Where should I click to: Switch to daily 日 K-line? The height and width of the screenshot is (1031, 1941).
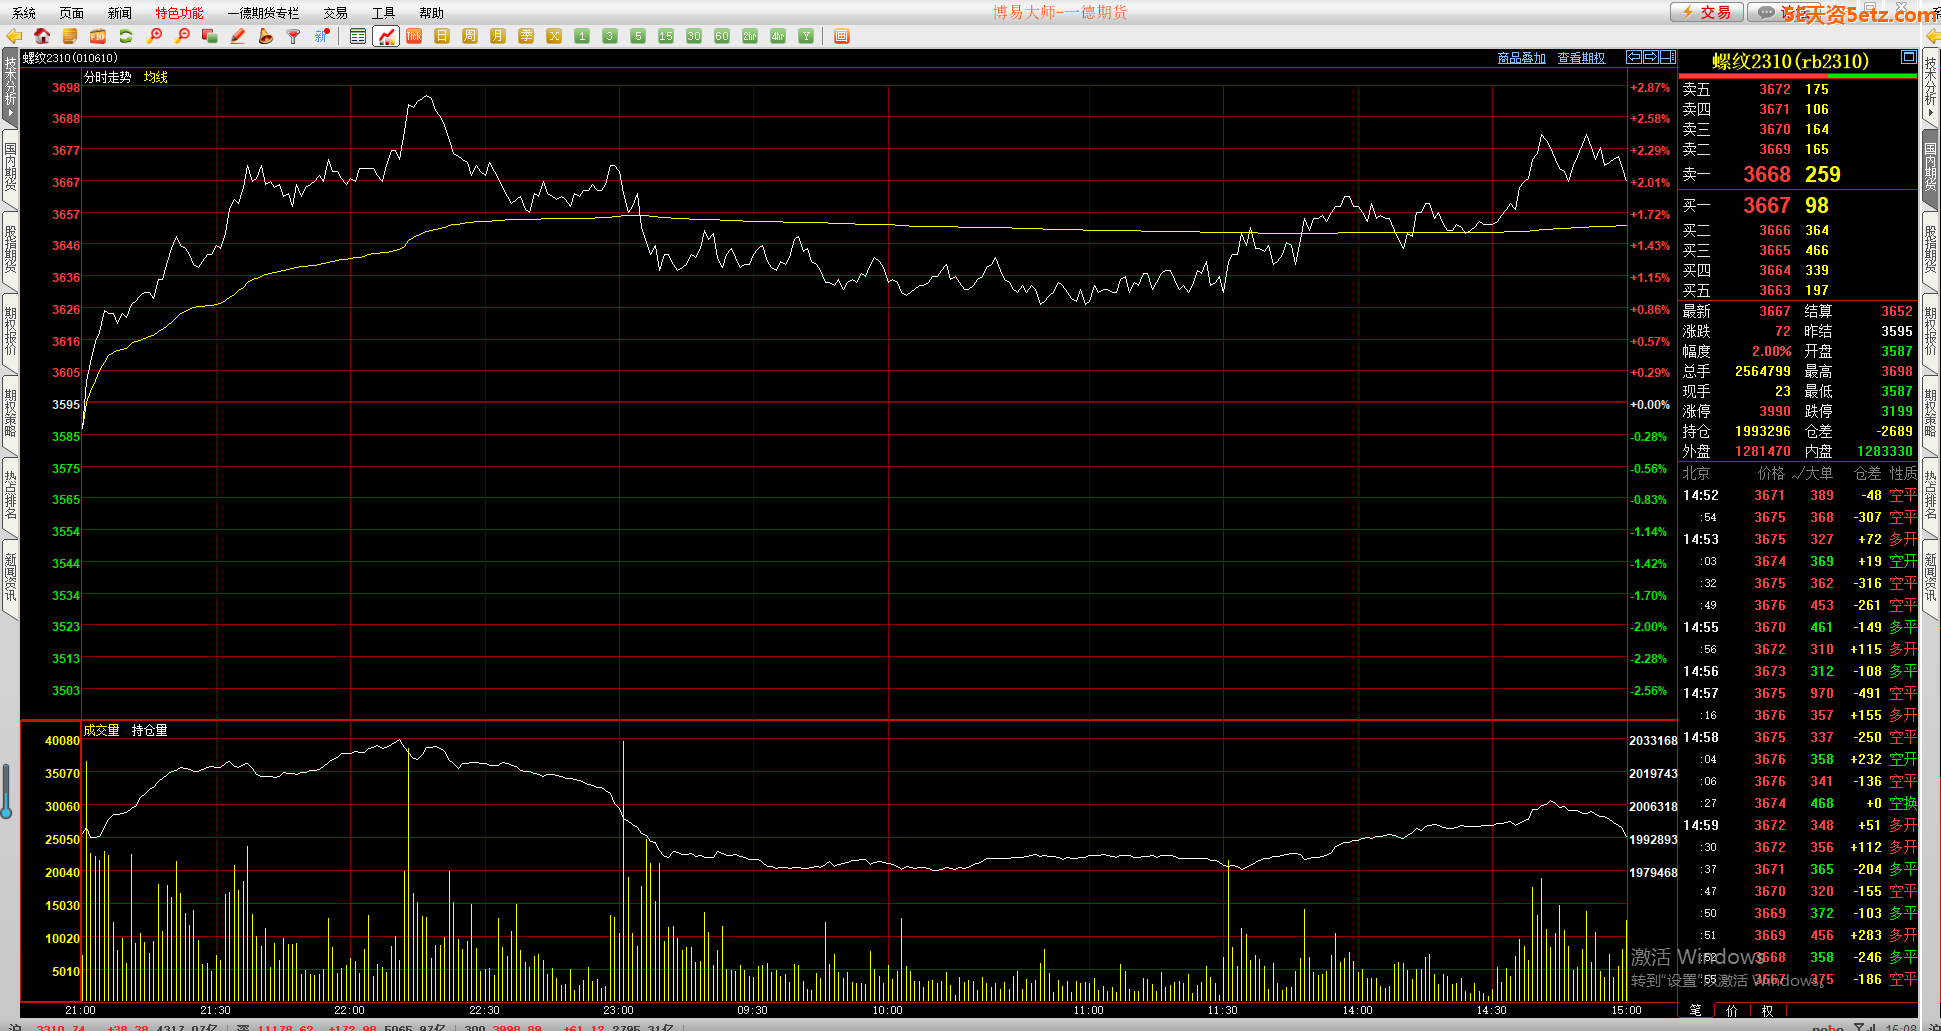tap(442, 36)
